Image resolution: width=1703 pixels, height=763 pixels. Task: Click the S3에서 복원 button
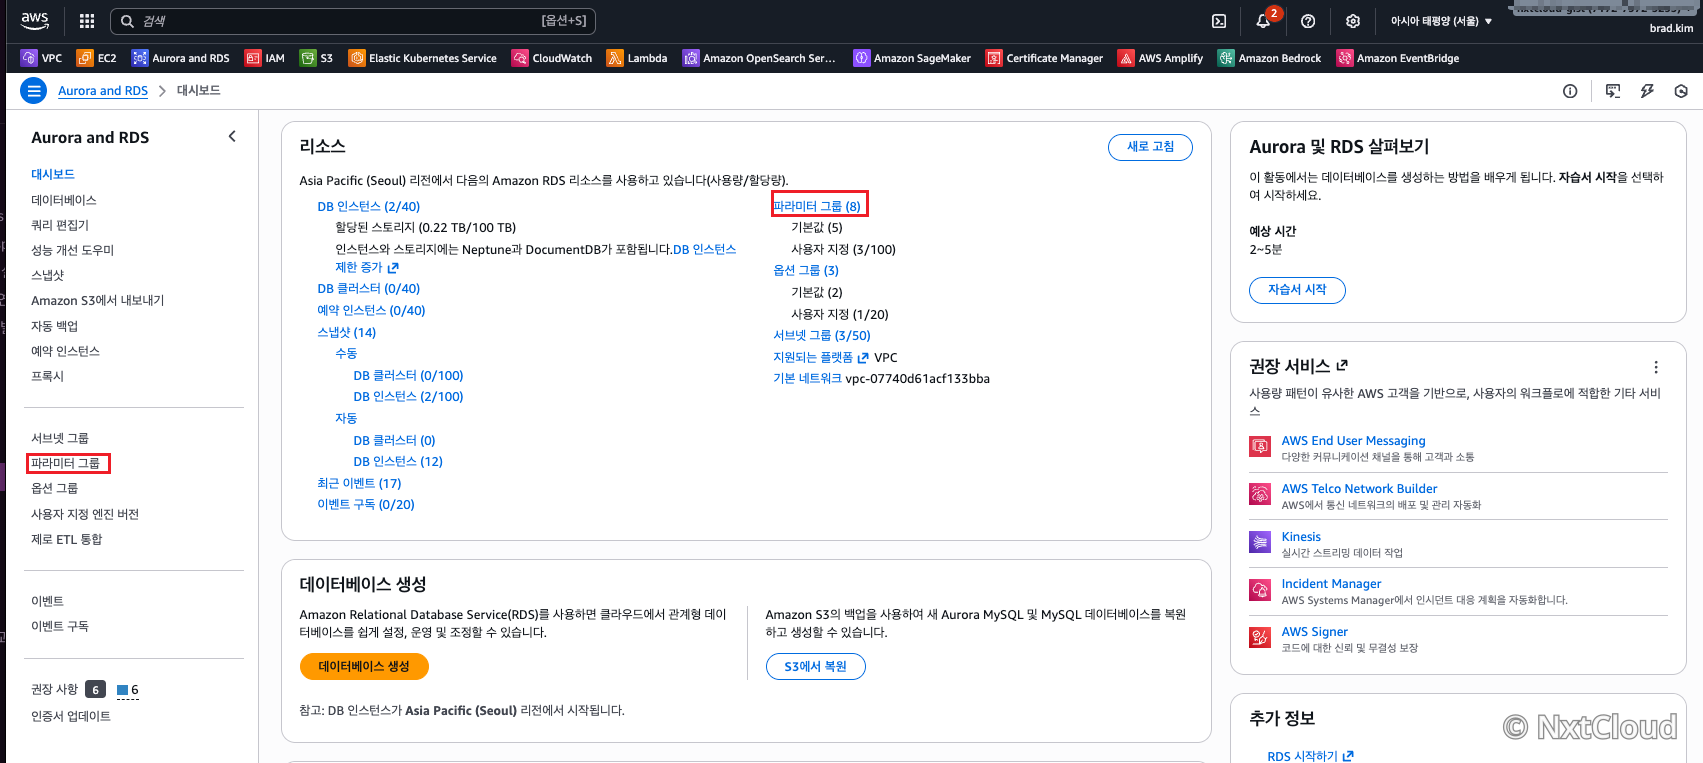click(x=816, y=666)
